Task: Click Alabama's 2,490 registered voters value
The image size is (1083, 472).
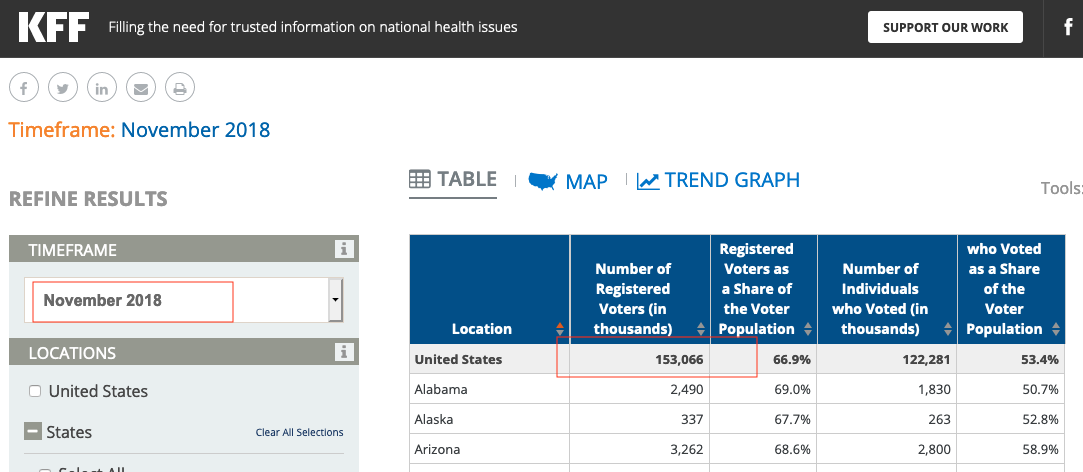Action: point(686,390)
